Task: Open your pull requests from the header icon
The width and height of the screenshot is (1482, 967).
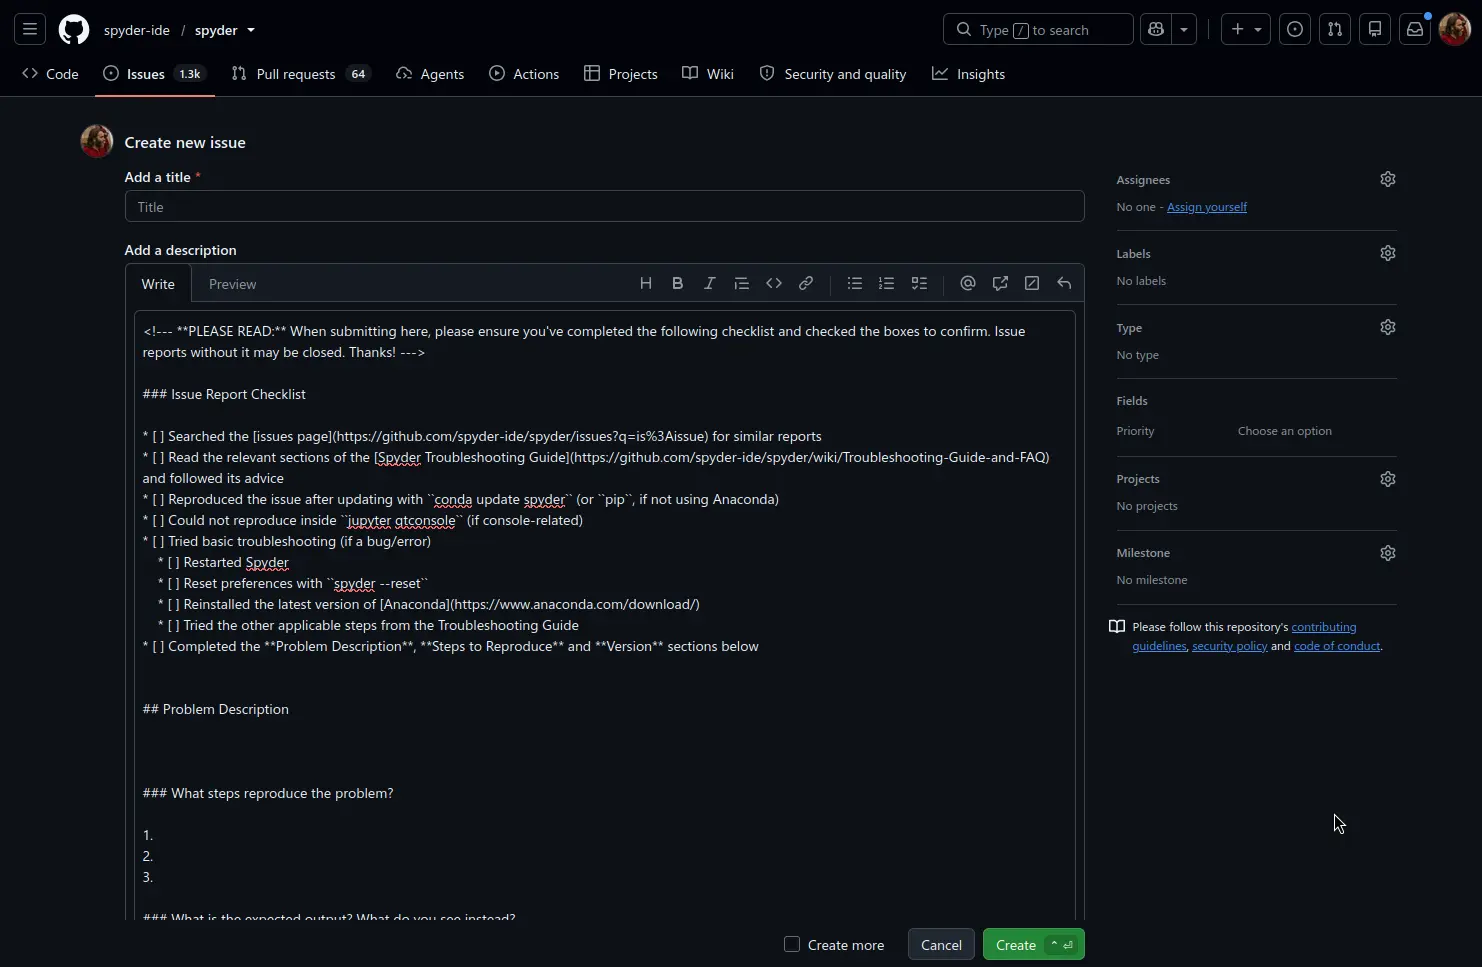Action: [x=1335, y=30]
